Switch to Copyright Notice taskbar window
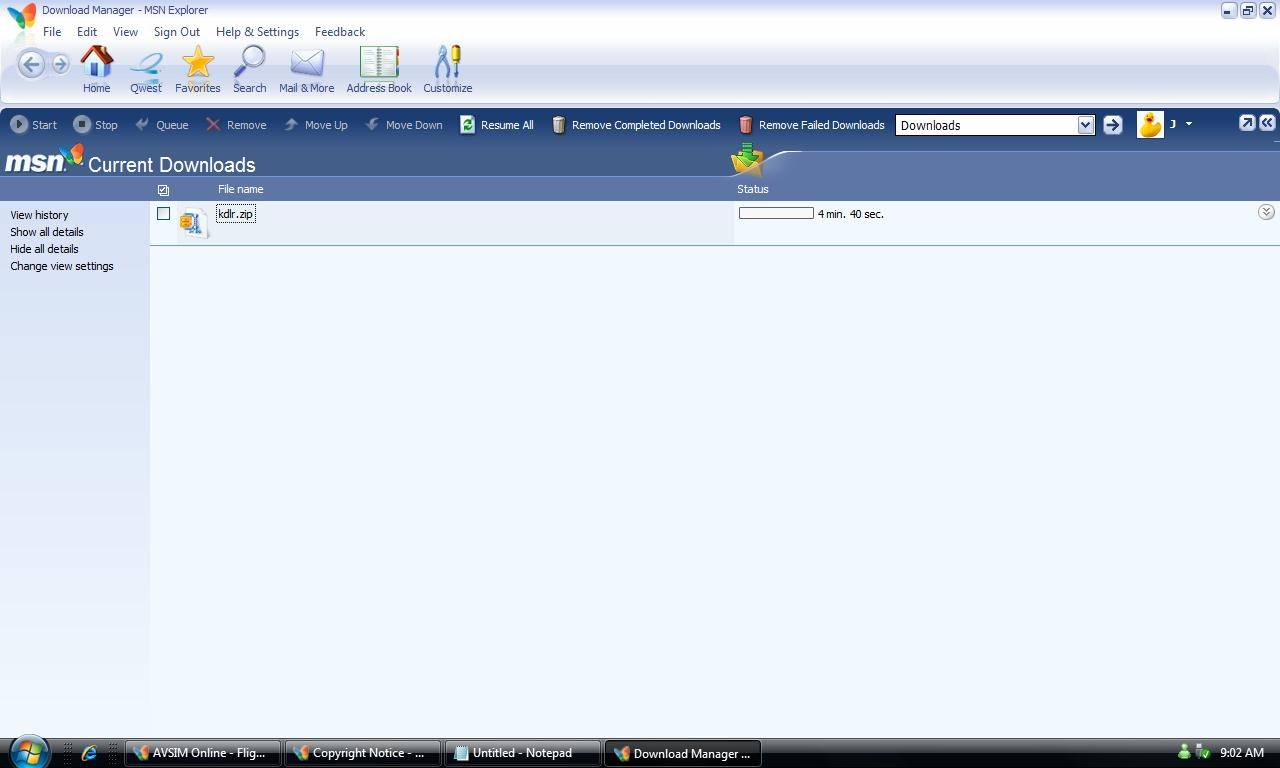The width and height of the screenshot is (1280, 768). pos(363,753)
